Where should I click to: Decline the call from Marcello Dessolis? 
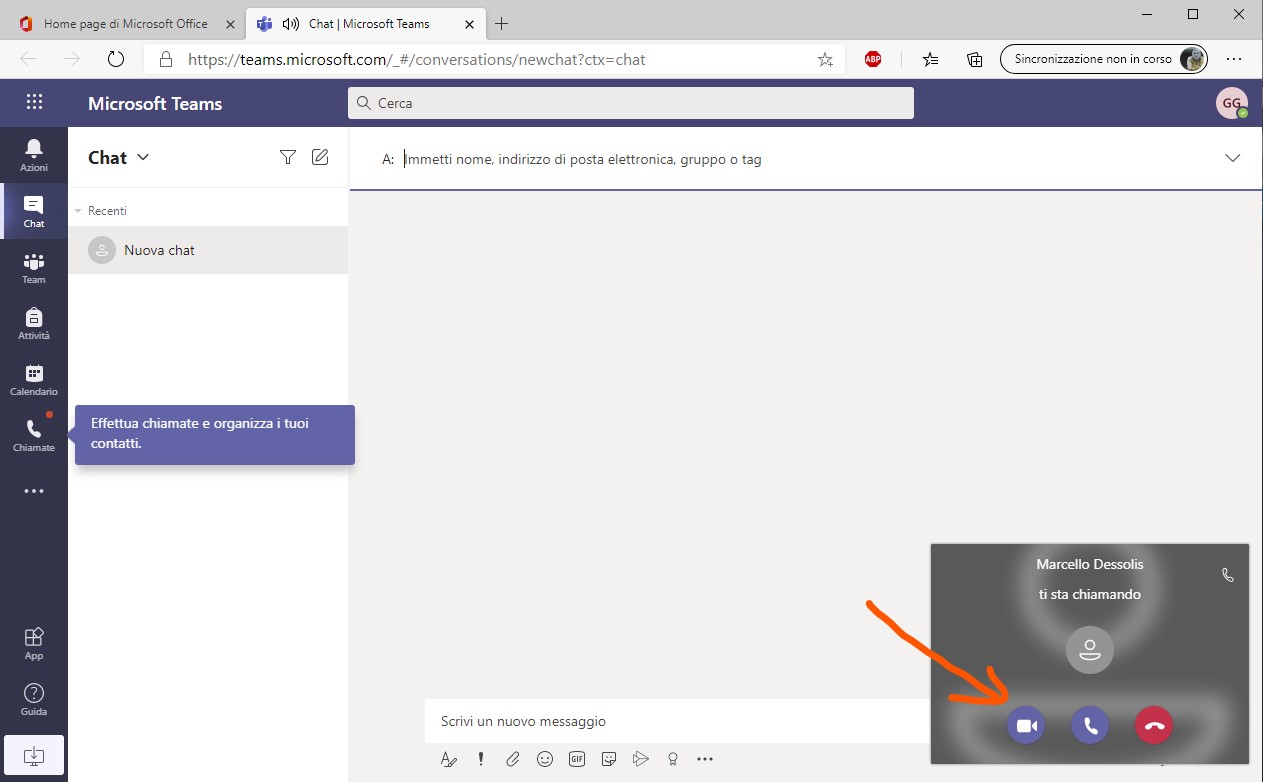tap(1154, 726)
